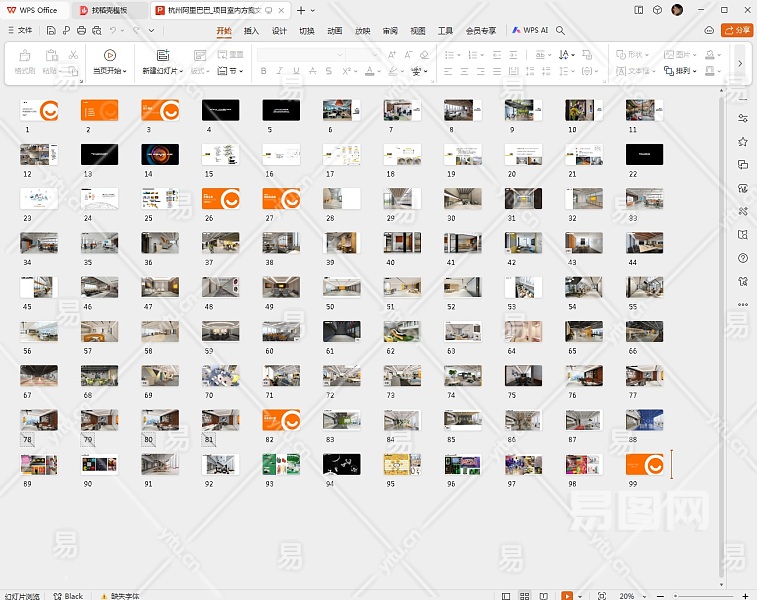Click the orange slideshow play button in status bar
Viewport: 757px width, 600px height.
[567, 595]
